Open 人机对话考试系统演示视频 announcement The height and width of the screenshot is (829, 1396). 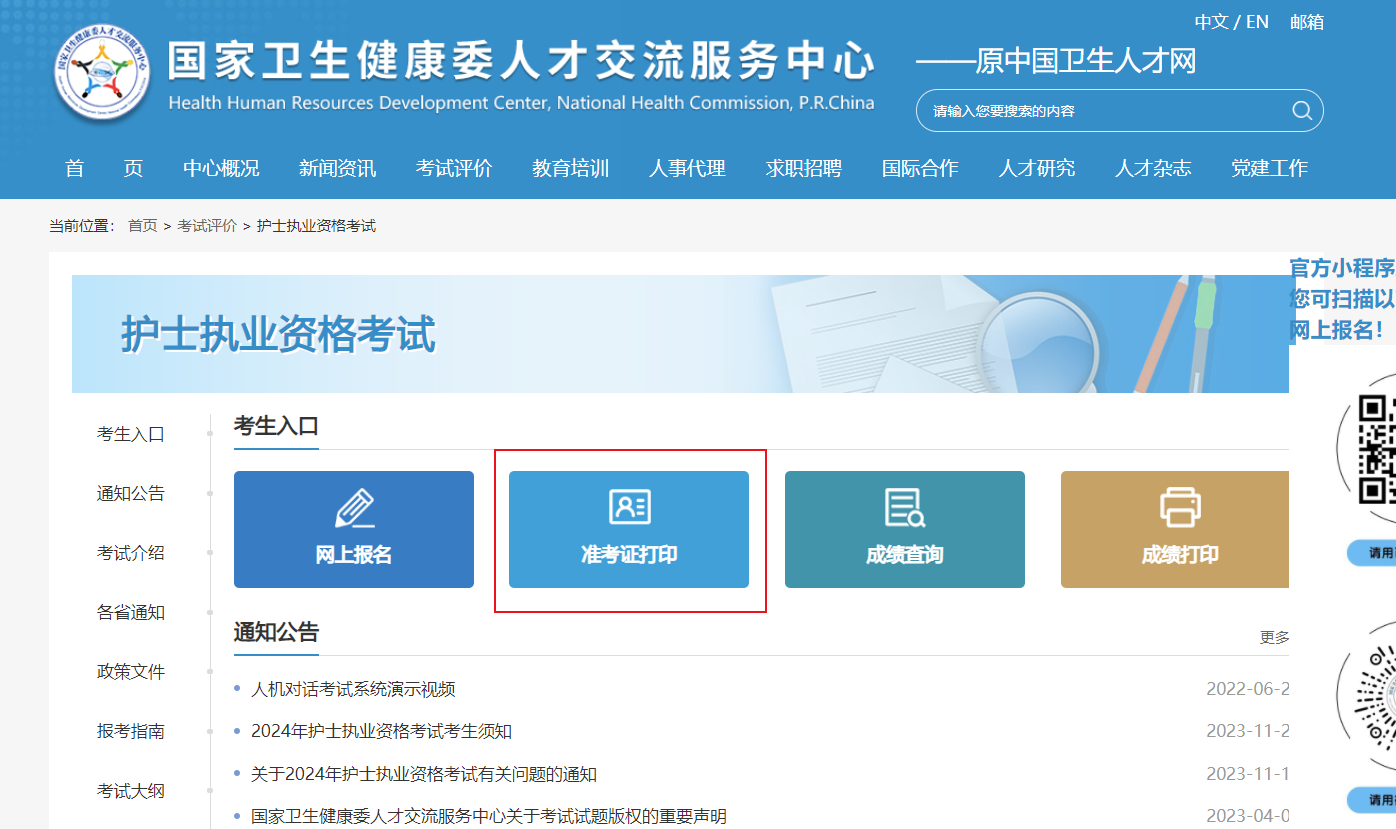pos(353,689)
